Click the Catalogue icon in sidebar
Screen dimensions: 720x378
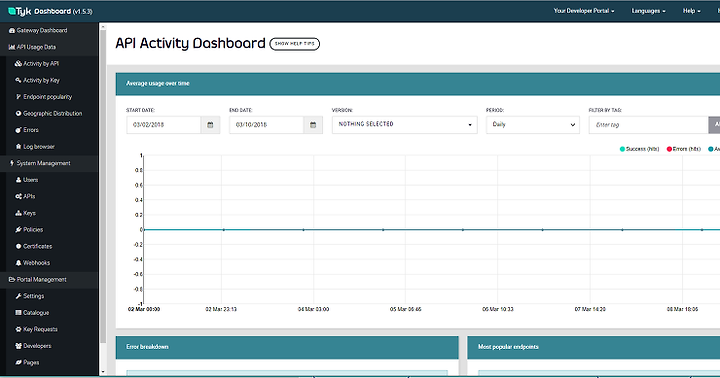(18, 313)
